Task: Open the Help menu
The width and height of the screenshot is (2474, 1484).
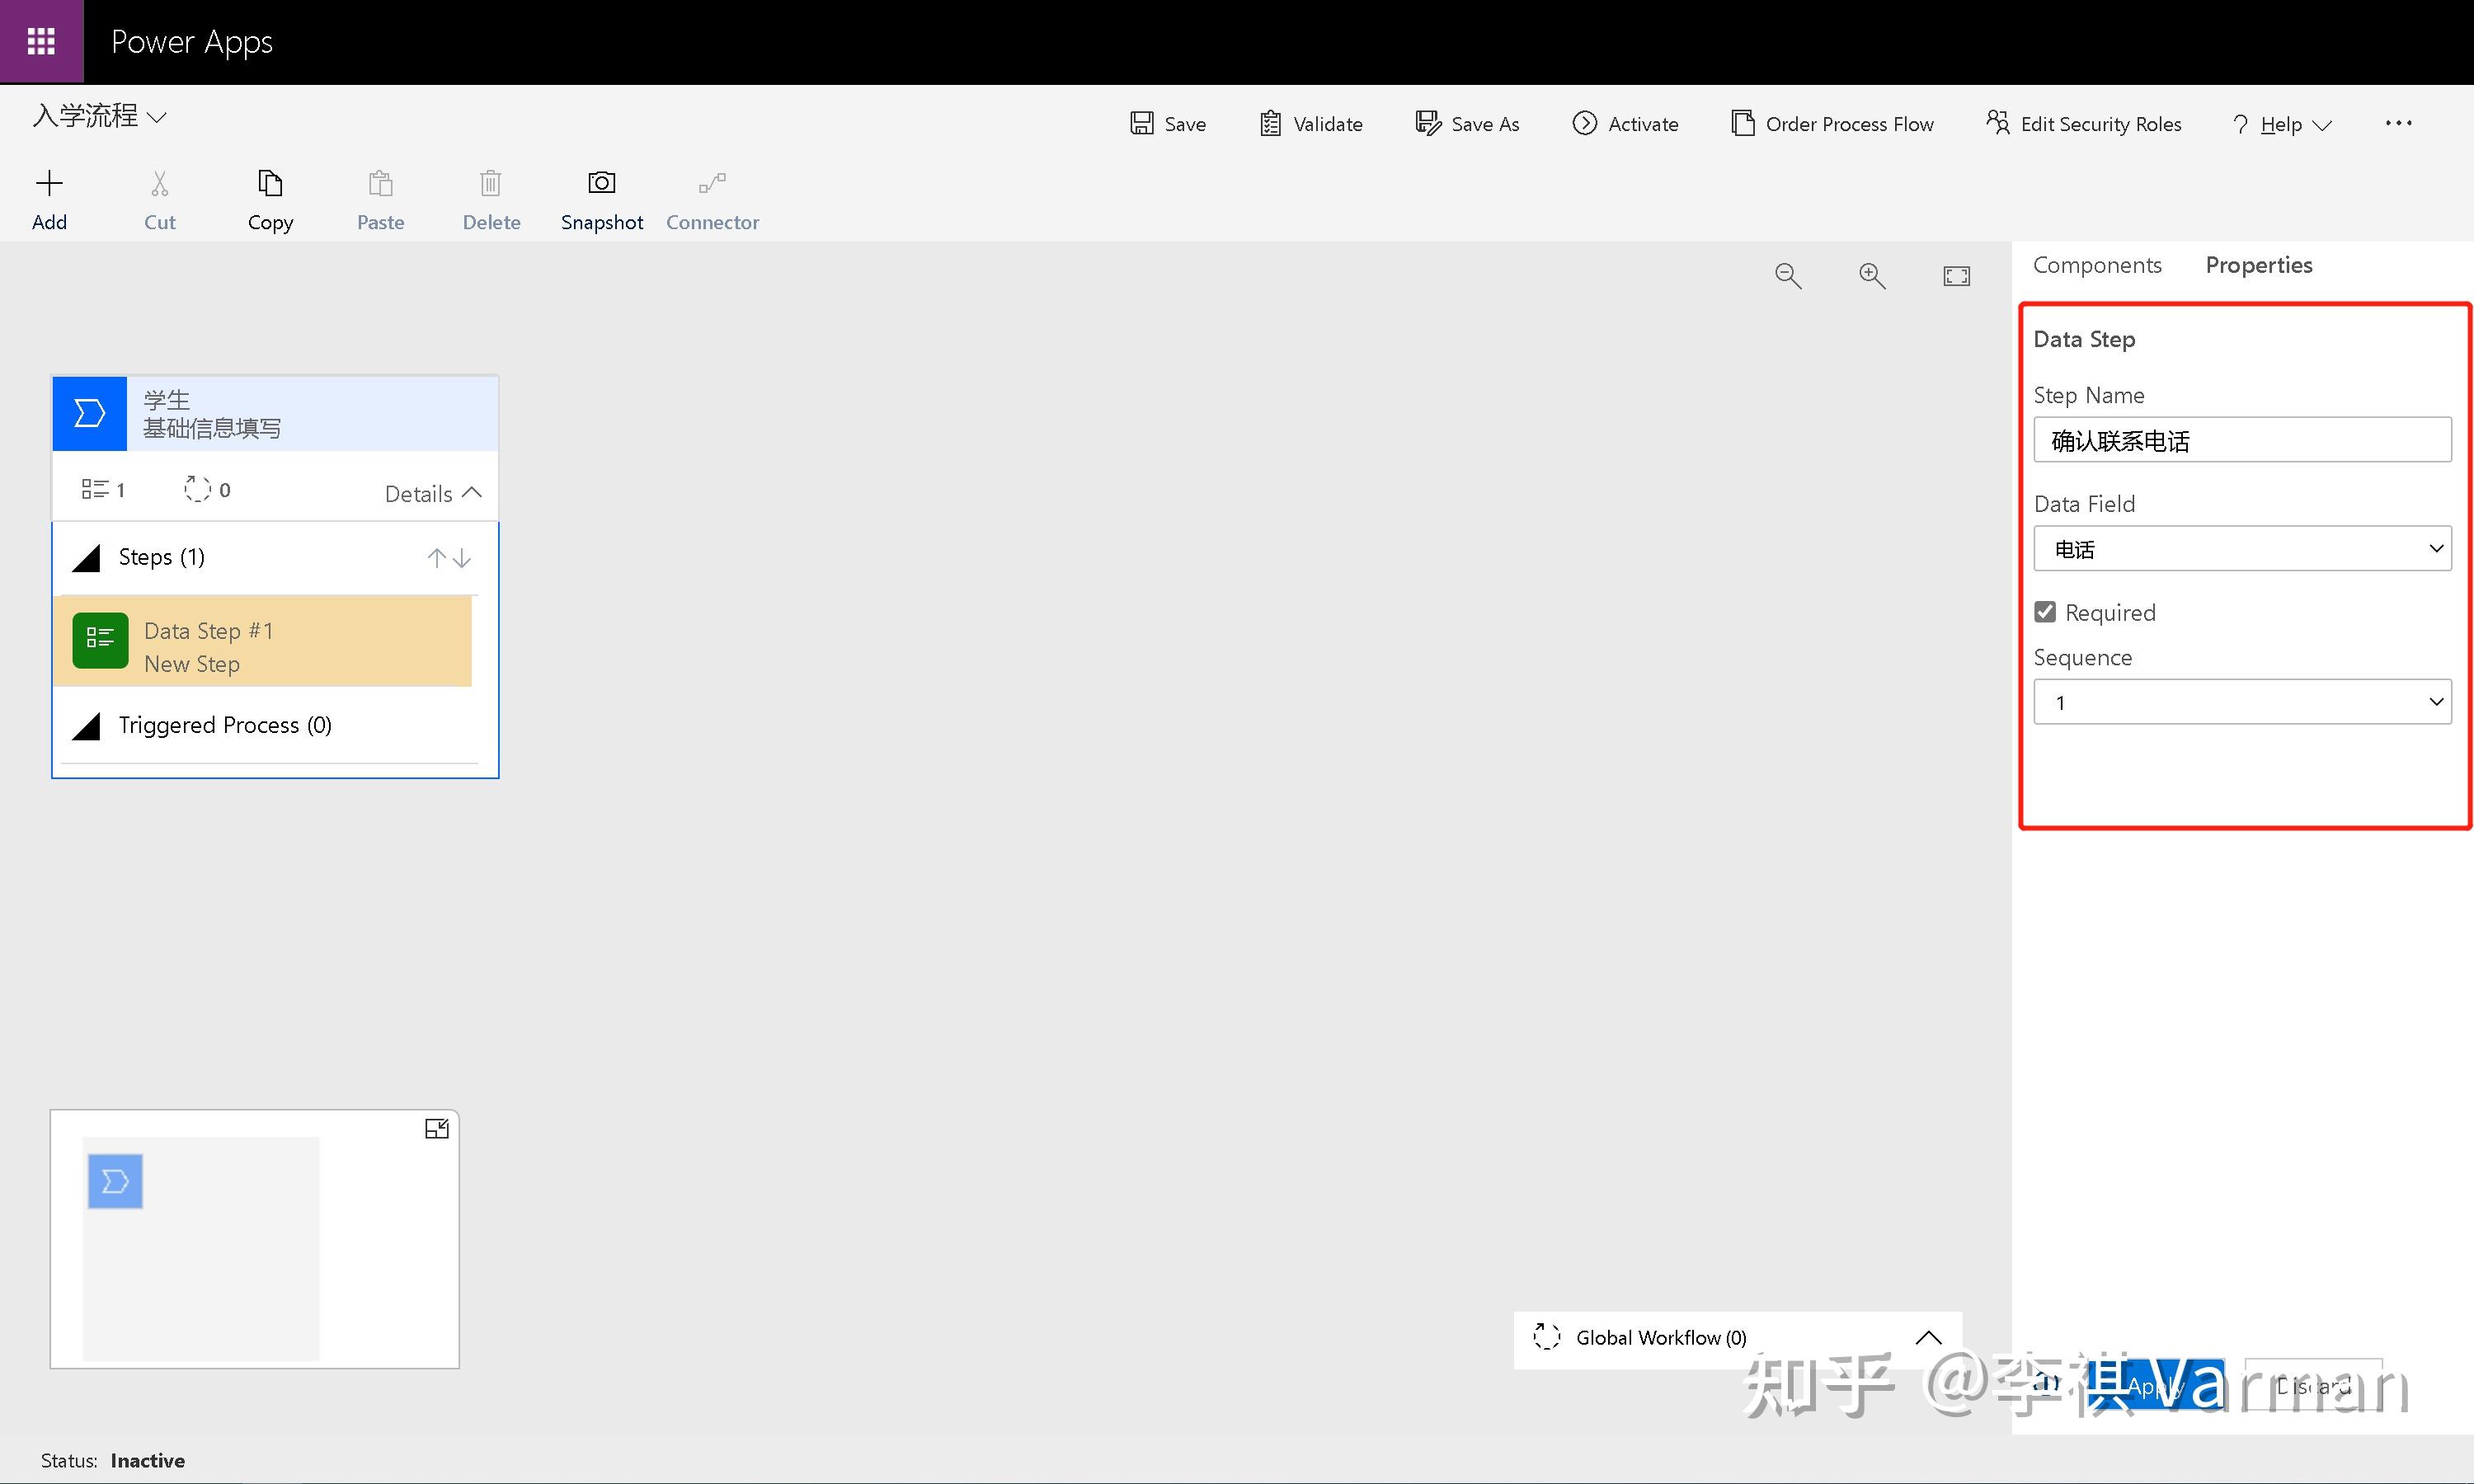Action: pyautogui.click(x=2282, y=123)
